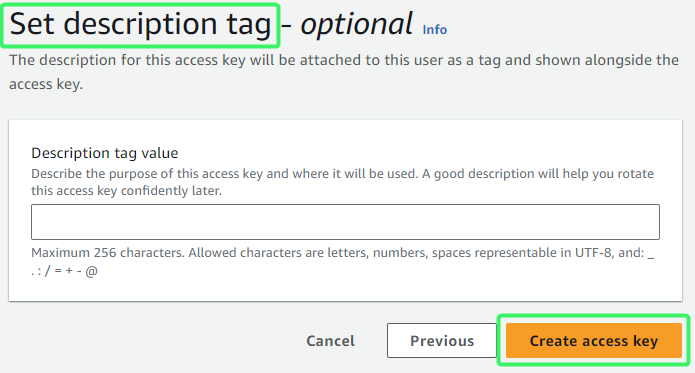Click the 'Maximum 256 characters' constraint text
The height and width of the screenshot is (373, 695).
[107, 253]
